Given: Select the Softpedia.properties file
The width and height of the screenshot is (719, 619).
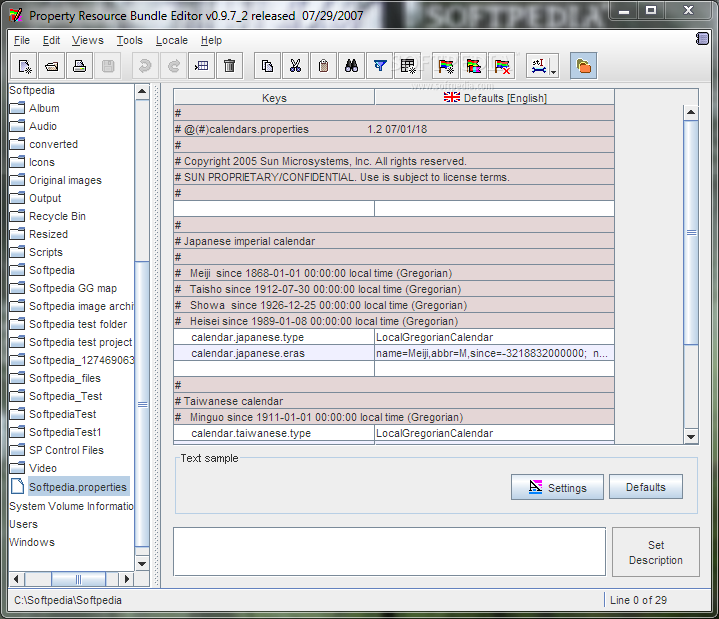Looking at the screenshot, I should coord(77,487).
